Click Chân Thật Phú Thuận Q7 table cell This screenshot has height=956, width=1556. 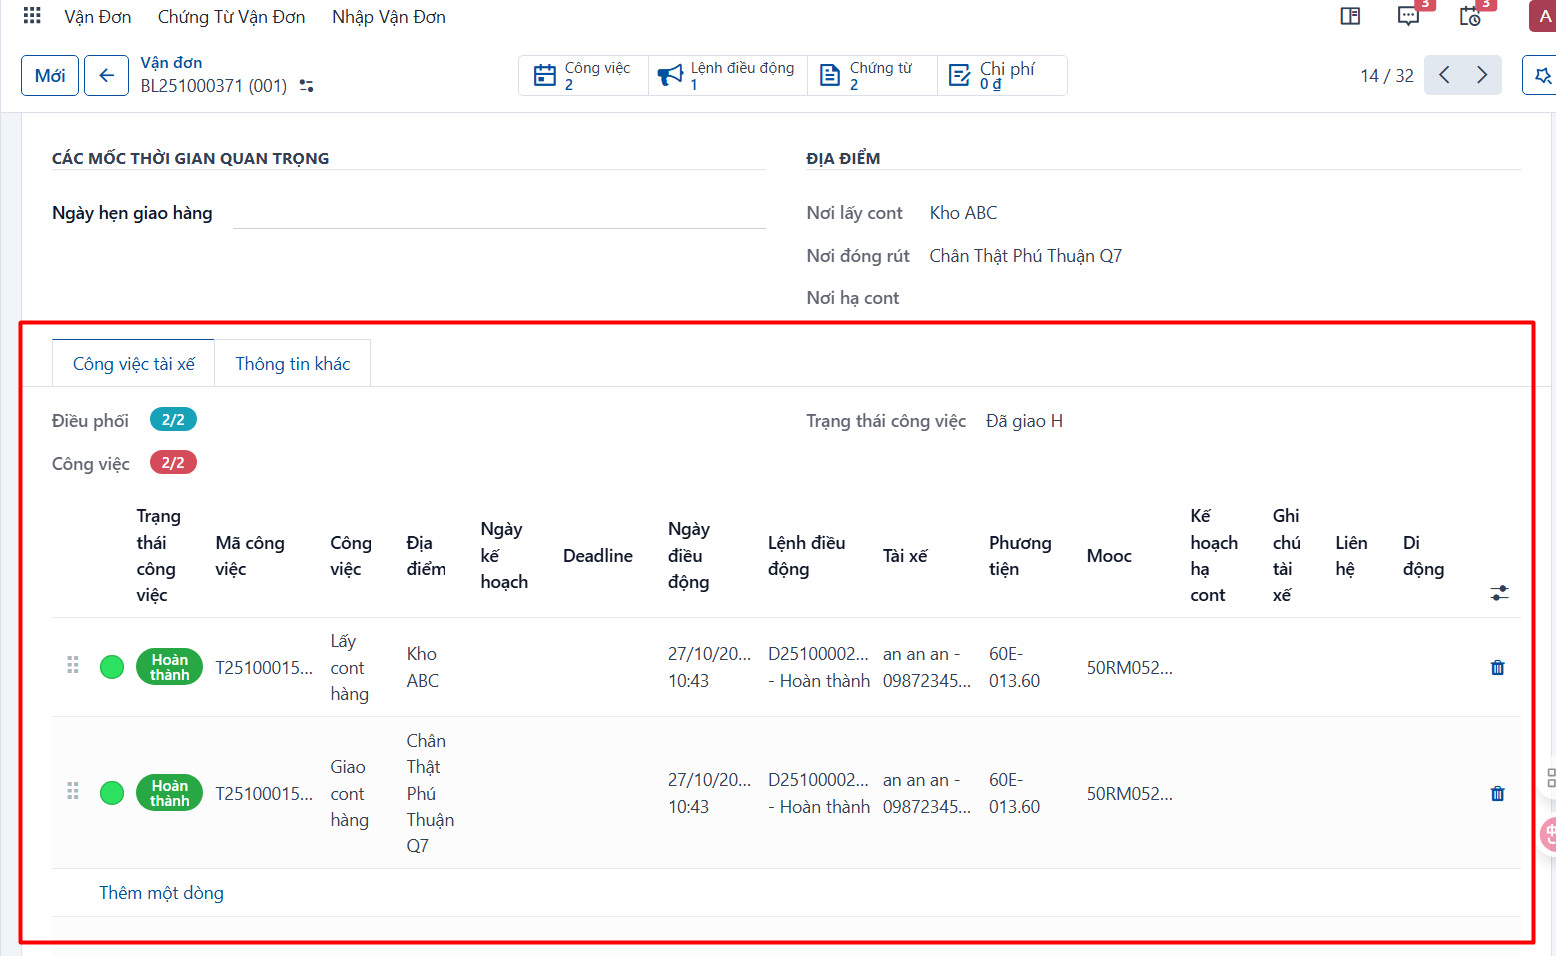[x=430, y=793]
